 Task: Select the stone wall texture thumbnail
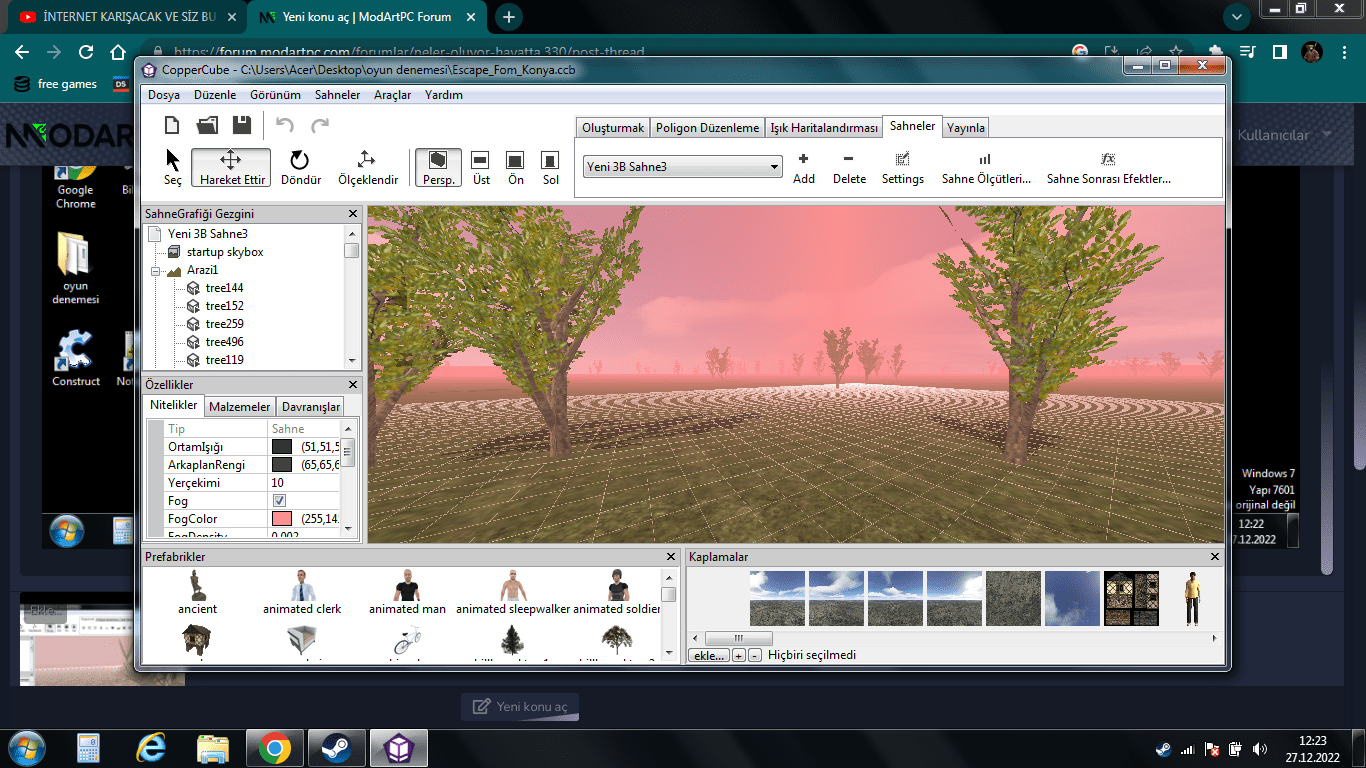[1013, 599]
